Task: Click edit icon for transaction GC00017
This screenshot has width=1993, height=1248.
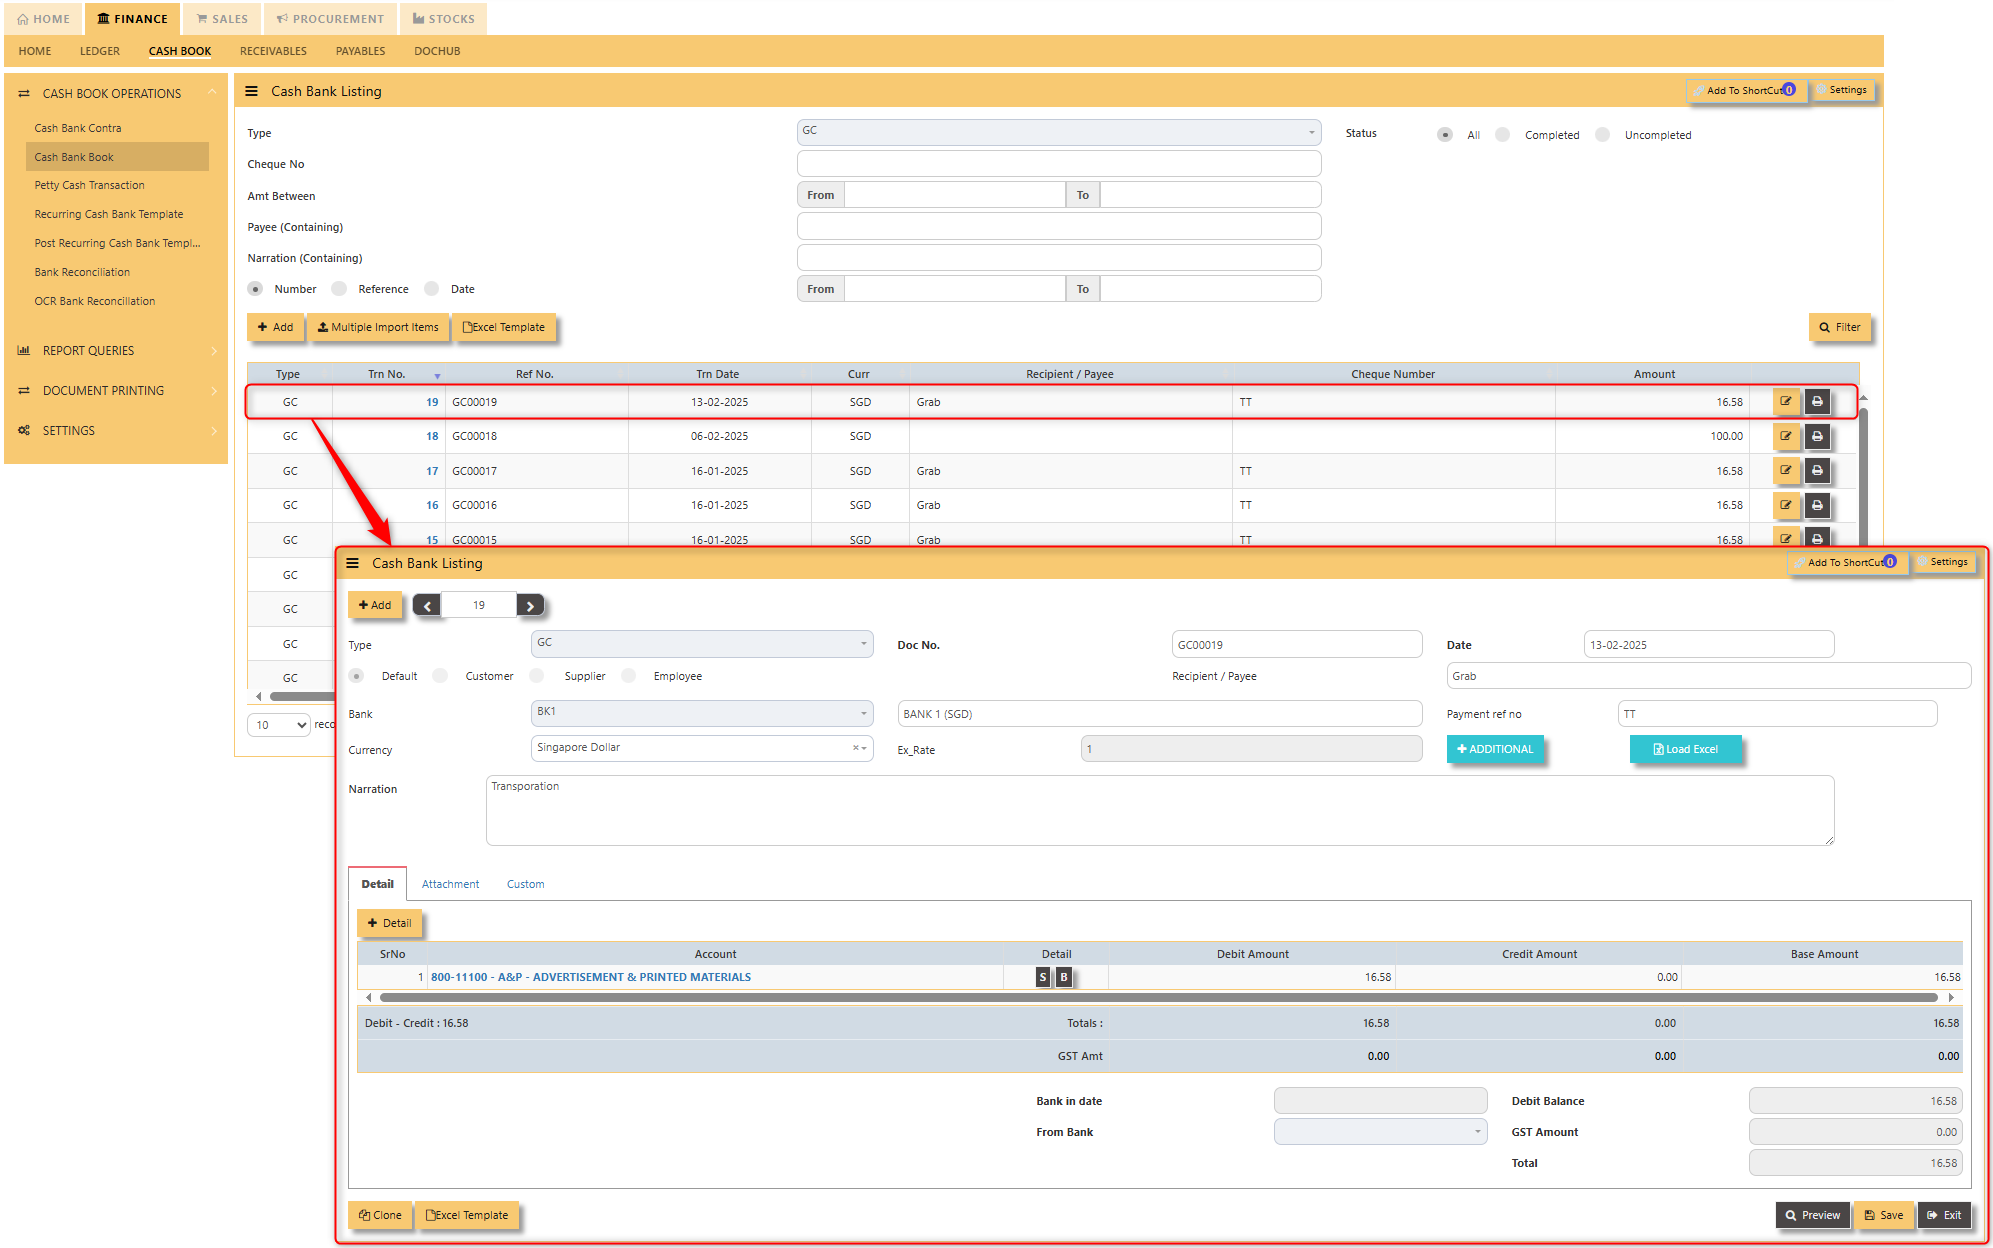Action: [x=1785, y=470]
